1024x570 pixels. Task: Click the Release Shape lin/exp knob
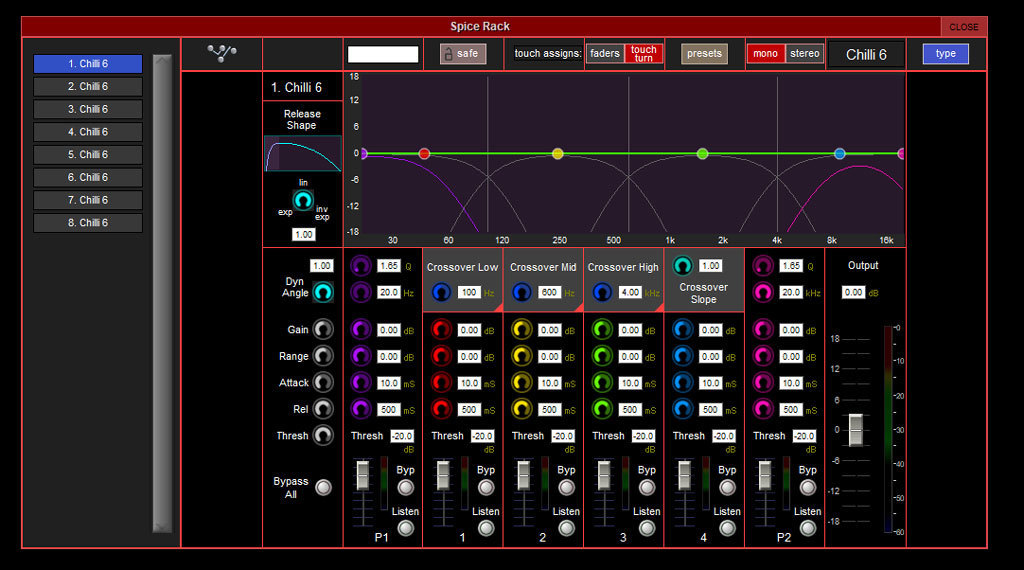tap(302, 200)
